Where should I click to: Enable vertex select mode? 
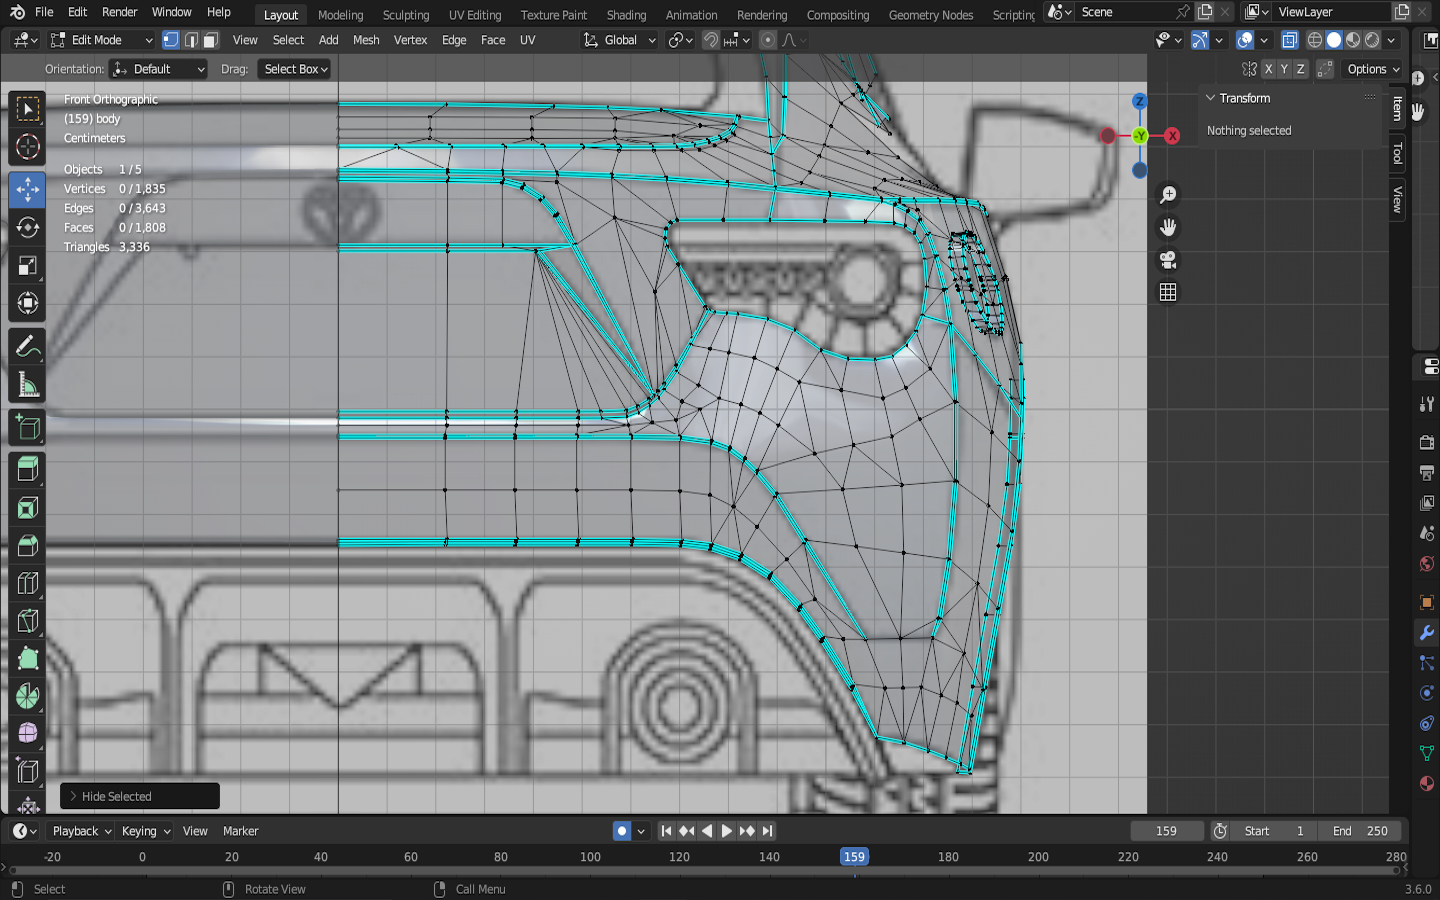pos(171,40)
